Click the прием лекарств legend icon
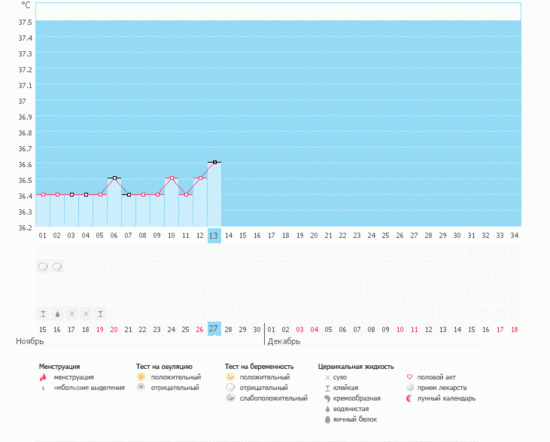This screenshot has width=550, height=442. 409,388
